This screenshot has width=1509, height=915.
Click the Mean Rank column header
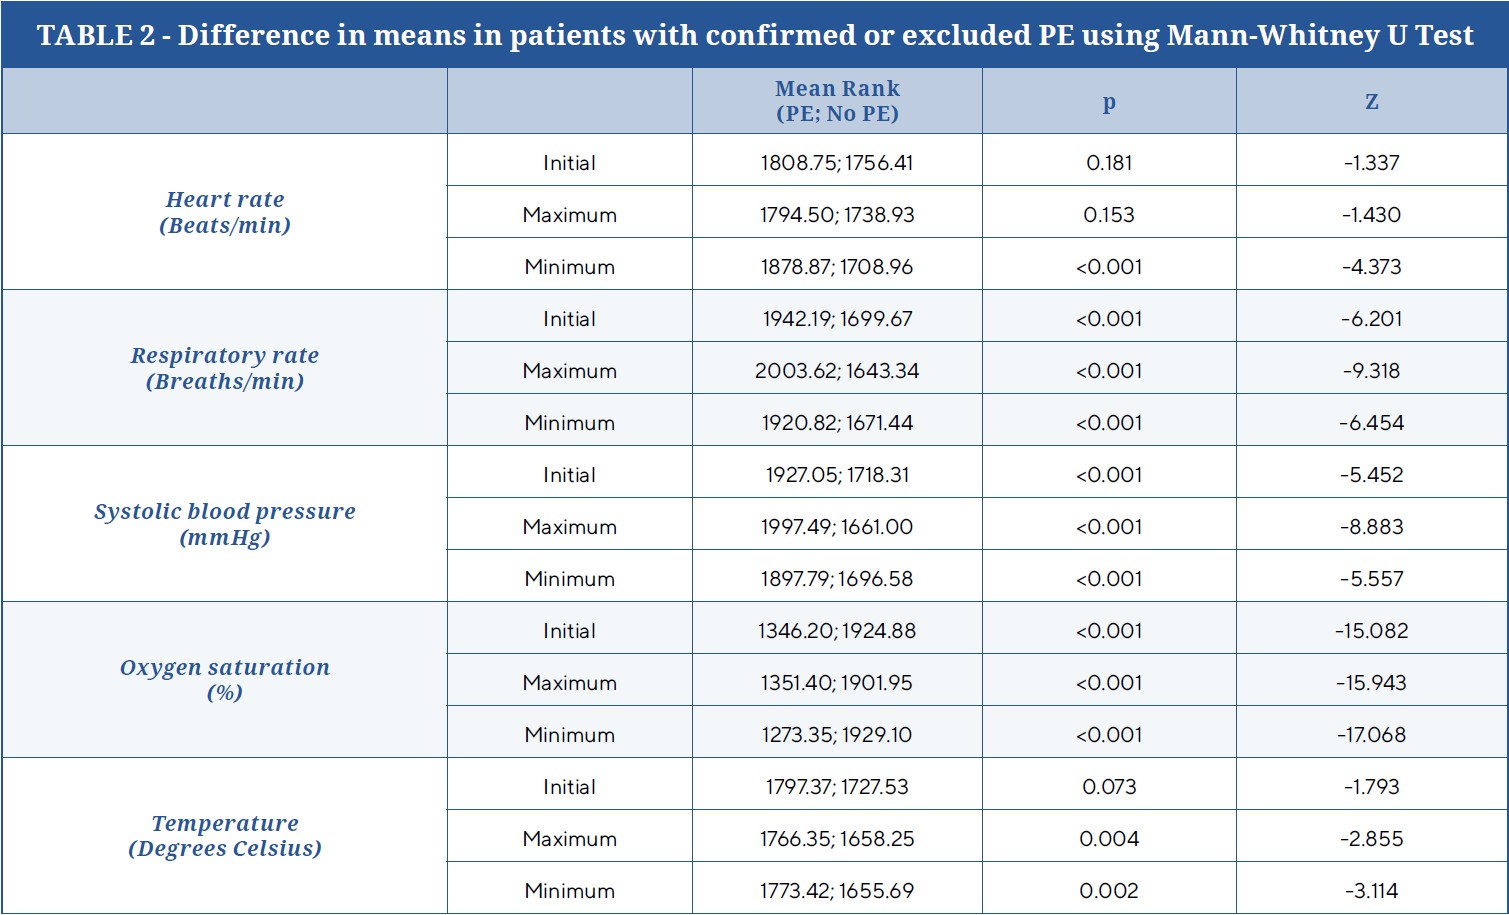point(837,101)
